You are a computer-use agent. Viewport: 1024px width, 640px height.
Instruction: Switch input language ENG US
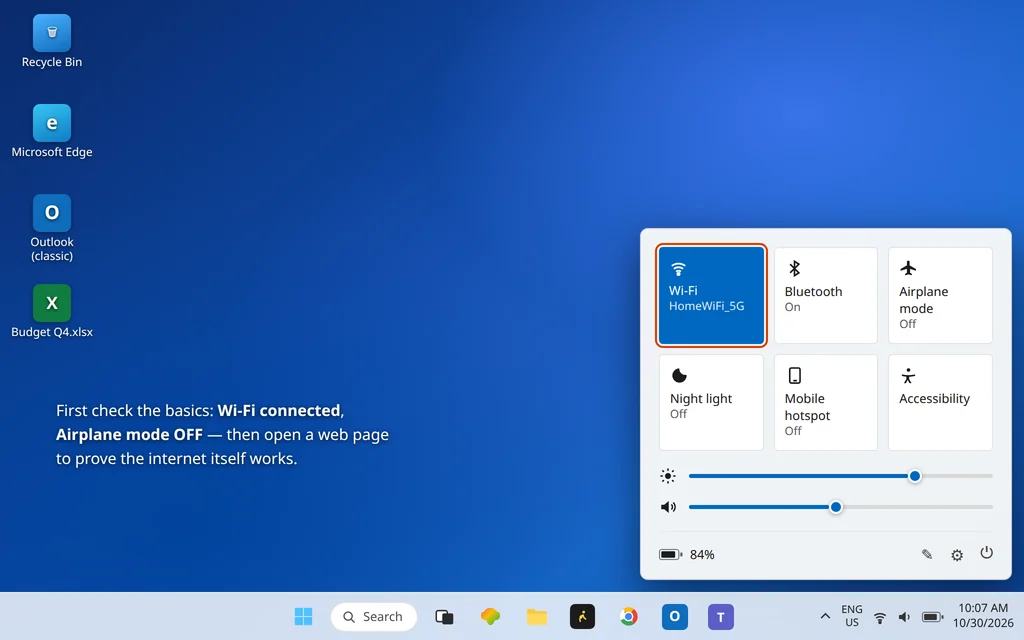click(852, 616)
